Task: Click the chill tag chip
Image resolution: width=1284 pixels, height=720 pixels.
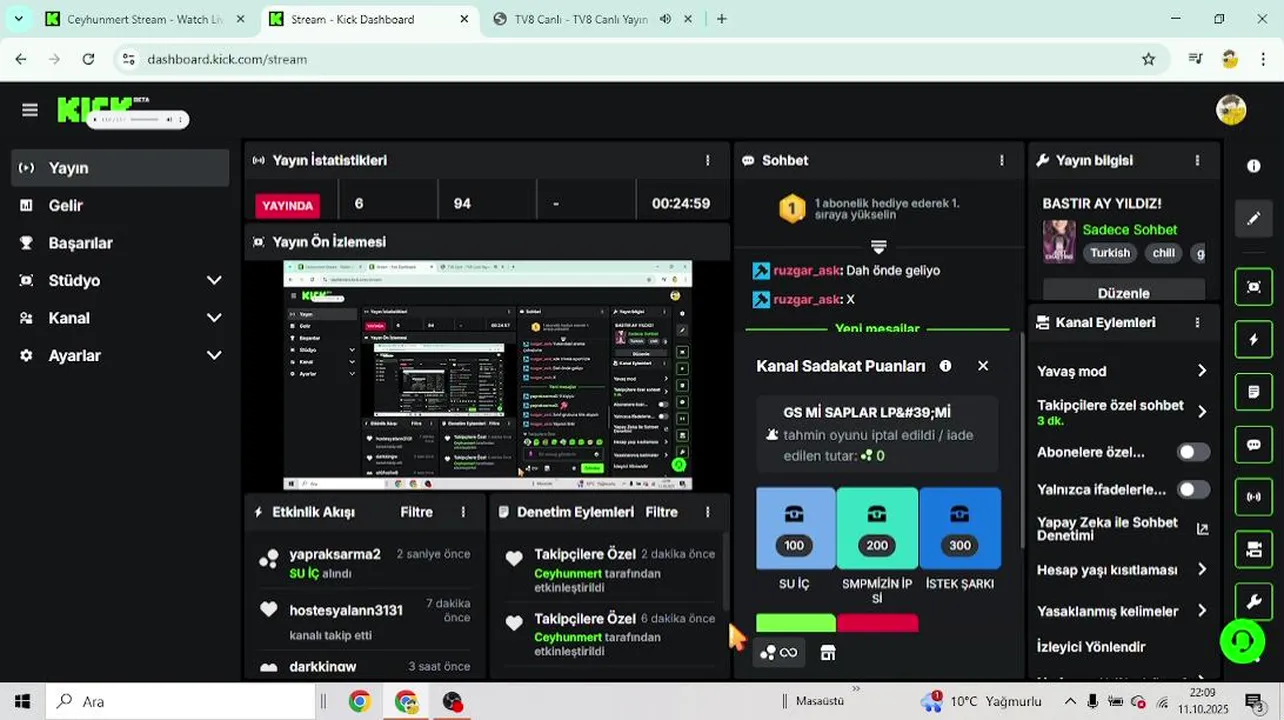Action: 1164,253
